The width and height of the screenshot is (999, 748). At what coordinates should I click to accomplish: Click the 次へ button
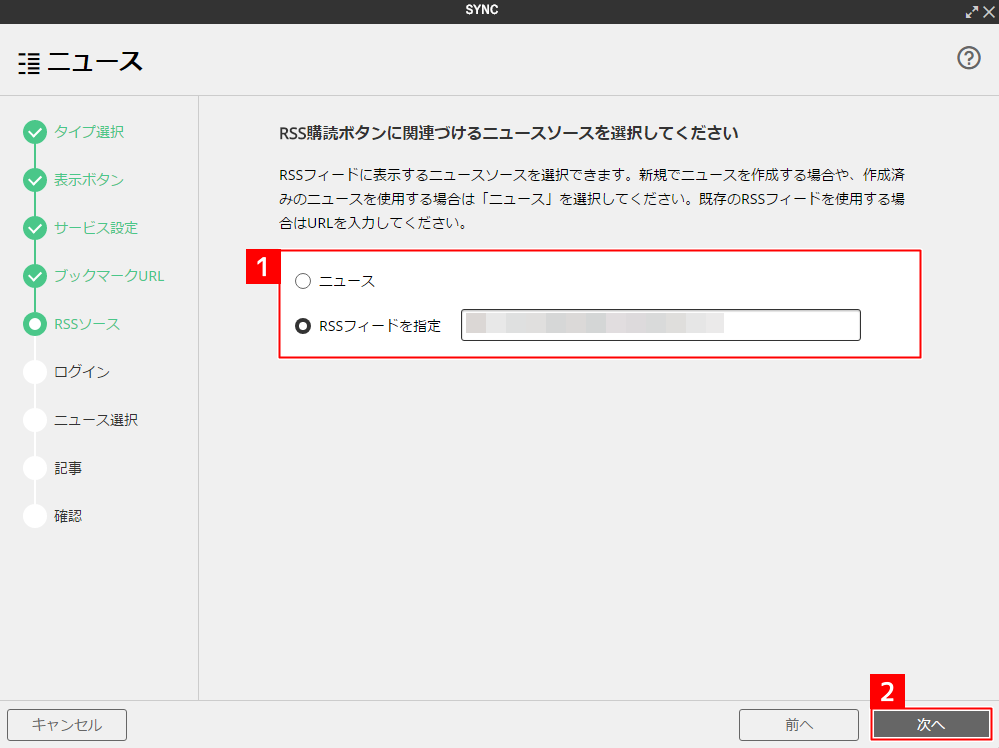coord(931,725)
